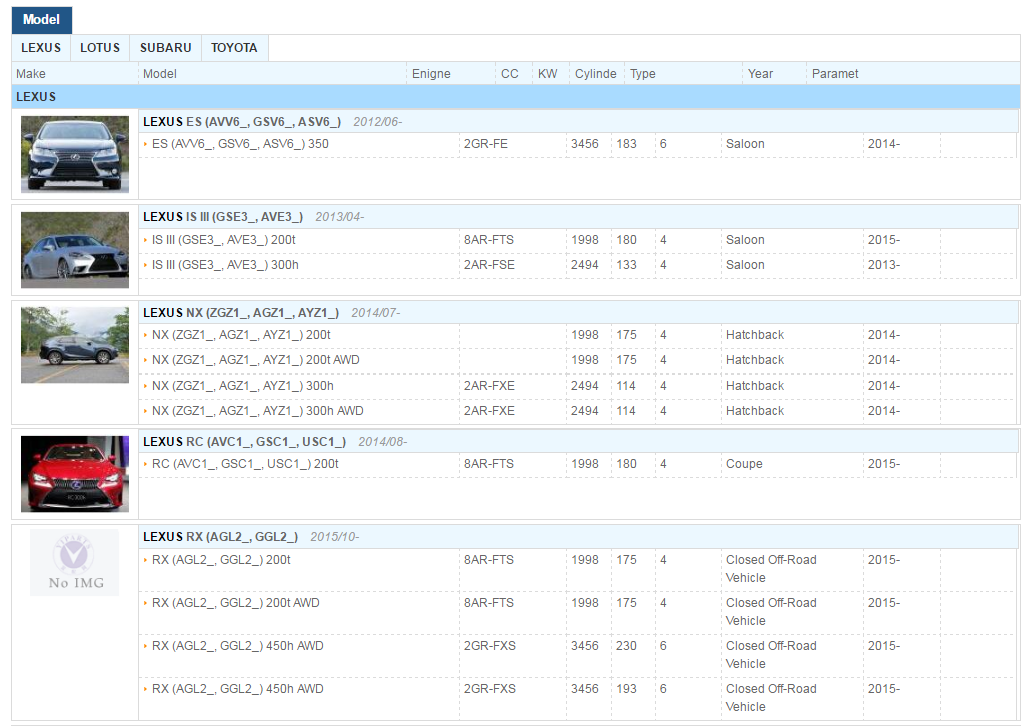Open the RX 450h AWD model with 193 KW
This screenshot has height=726, width=1026.
pos(238,689)
